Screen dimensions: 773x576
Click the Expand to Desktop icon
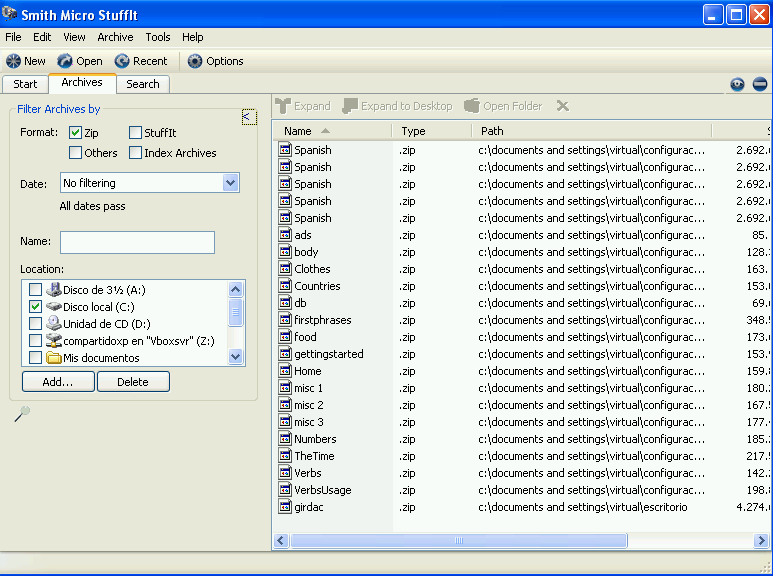click(350, 106)
